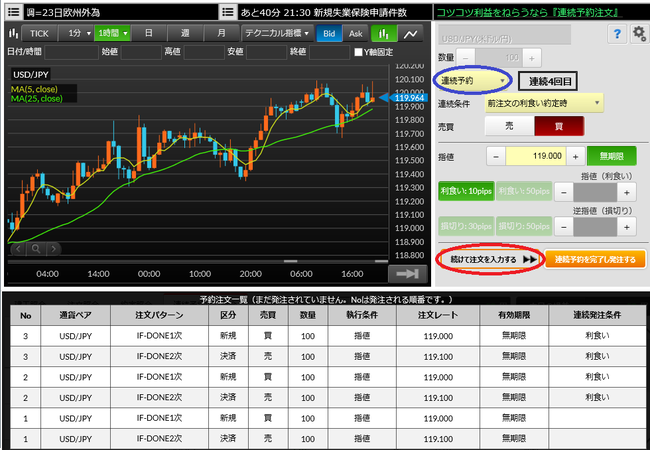Viewport: 650px width, 450px height.
Task: Click the chart type icon before TICK
Action: tap(13, 33)
